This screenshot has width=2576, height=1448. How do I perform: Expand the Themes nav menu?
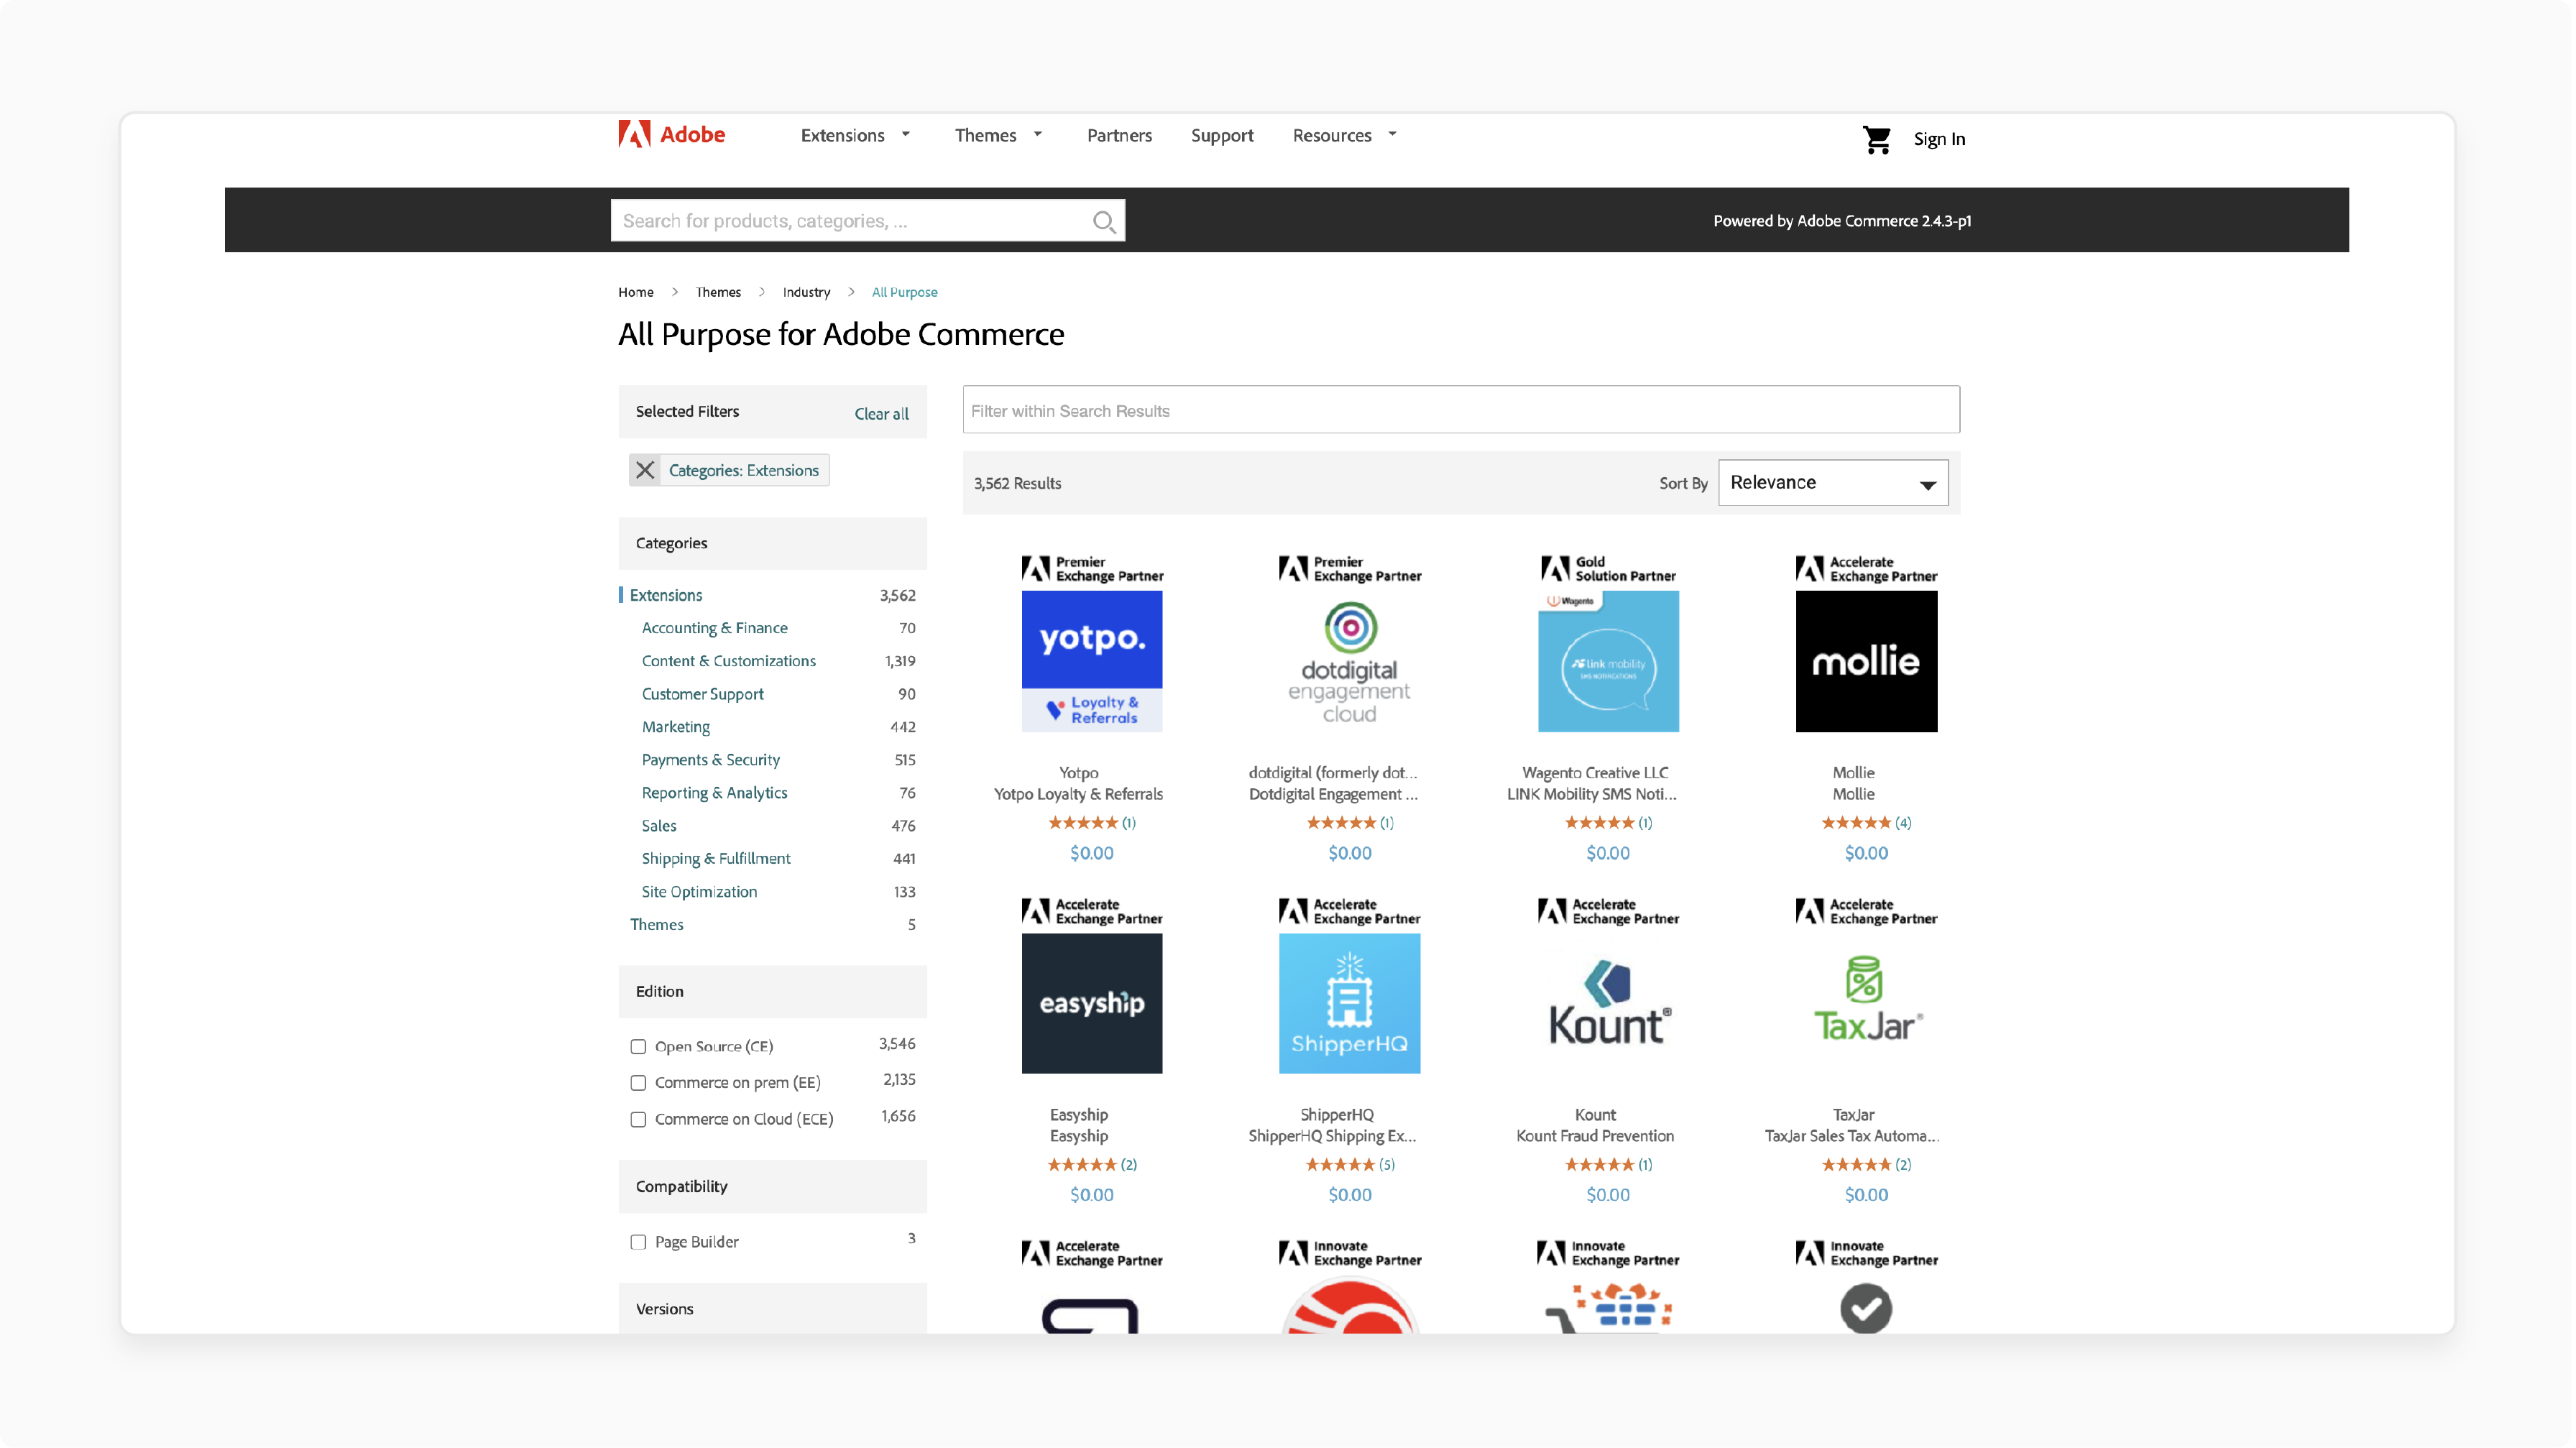pyautogui.click(x=998, y=135)
